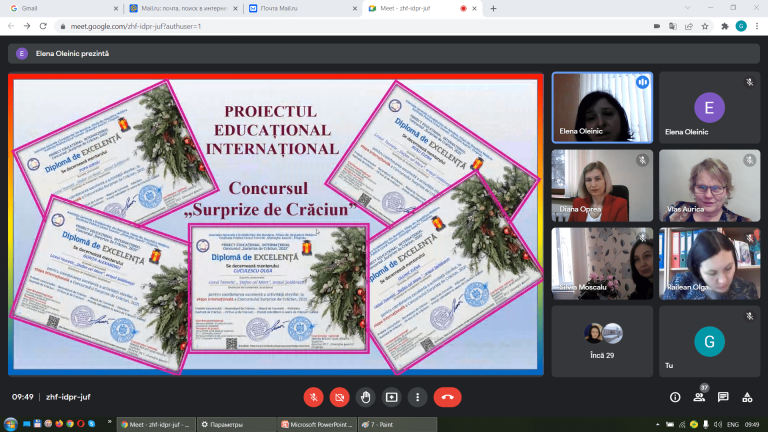Open the Chrome extensions puzzle icon
Image resolution: width=768 pixels, height=432 pixels.
[x=725, y=26]
